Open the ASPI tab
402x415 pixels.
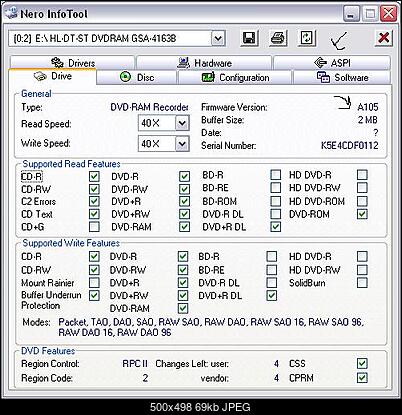tap(332, 62)
